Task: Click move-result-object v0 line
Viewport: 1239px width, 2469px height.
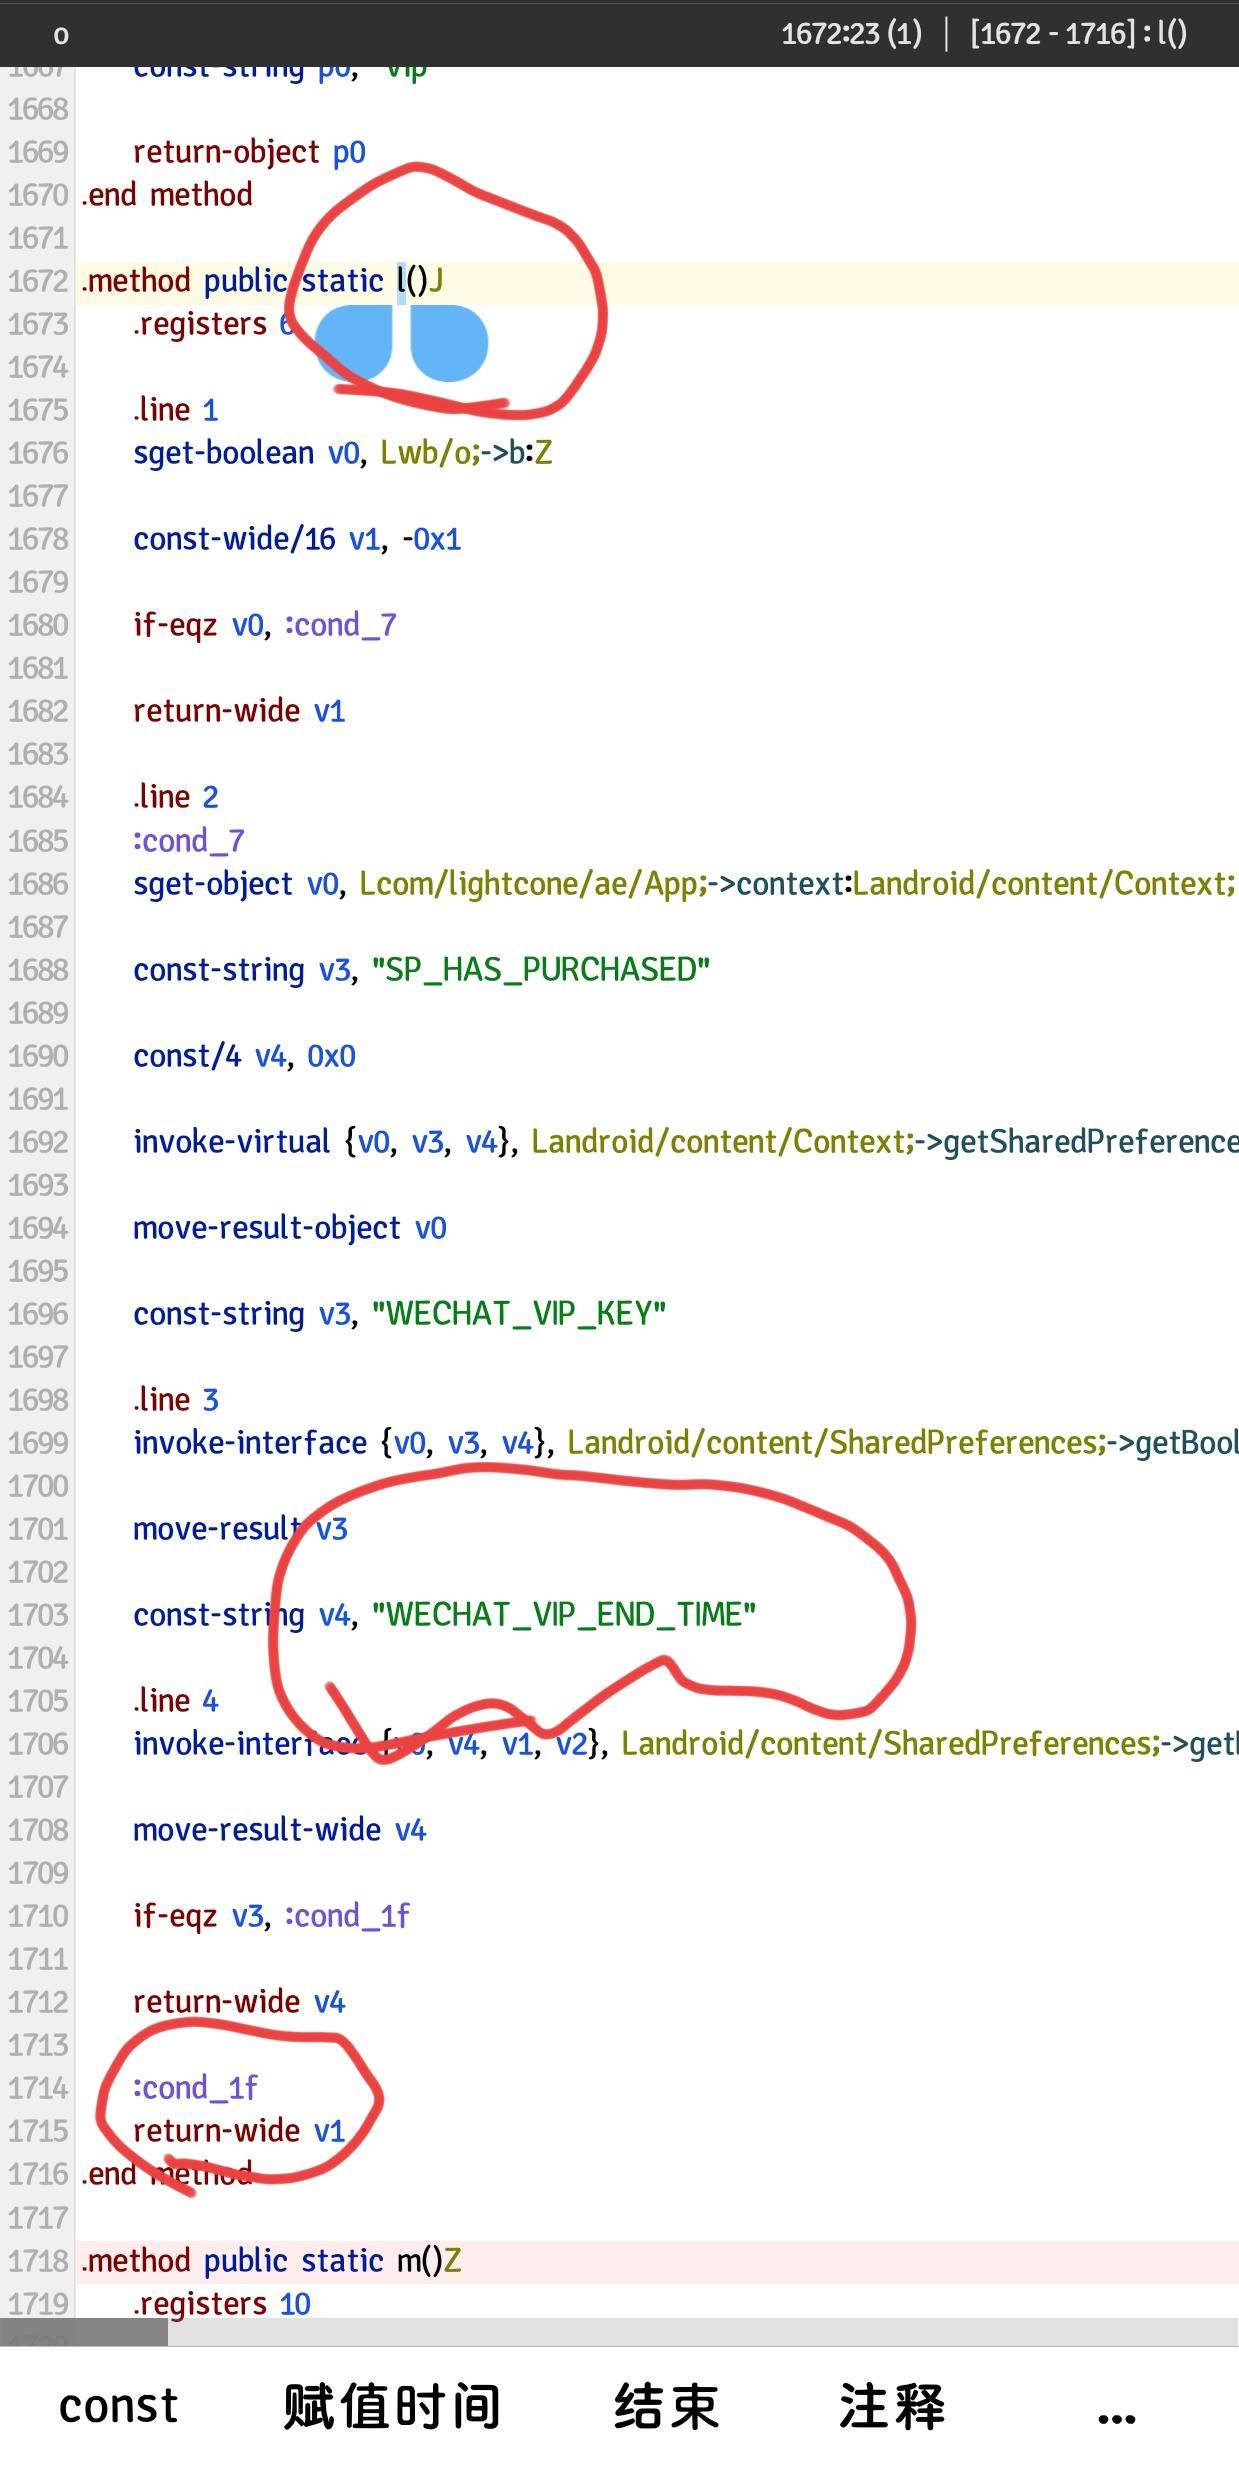Action: (x=290, y=1227)
